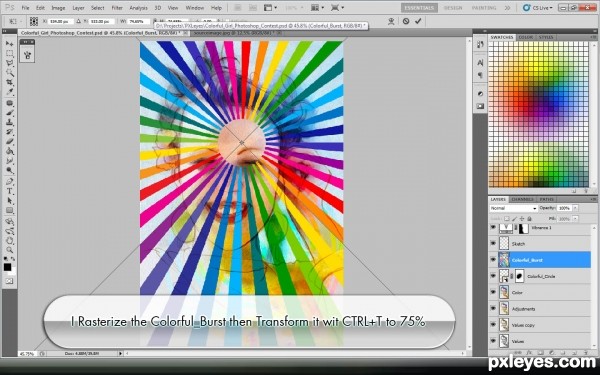
Task: Open the layer blend mode dropdown
Action: (514, 208)
